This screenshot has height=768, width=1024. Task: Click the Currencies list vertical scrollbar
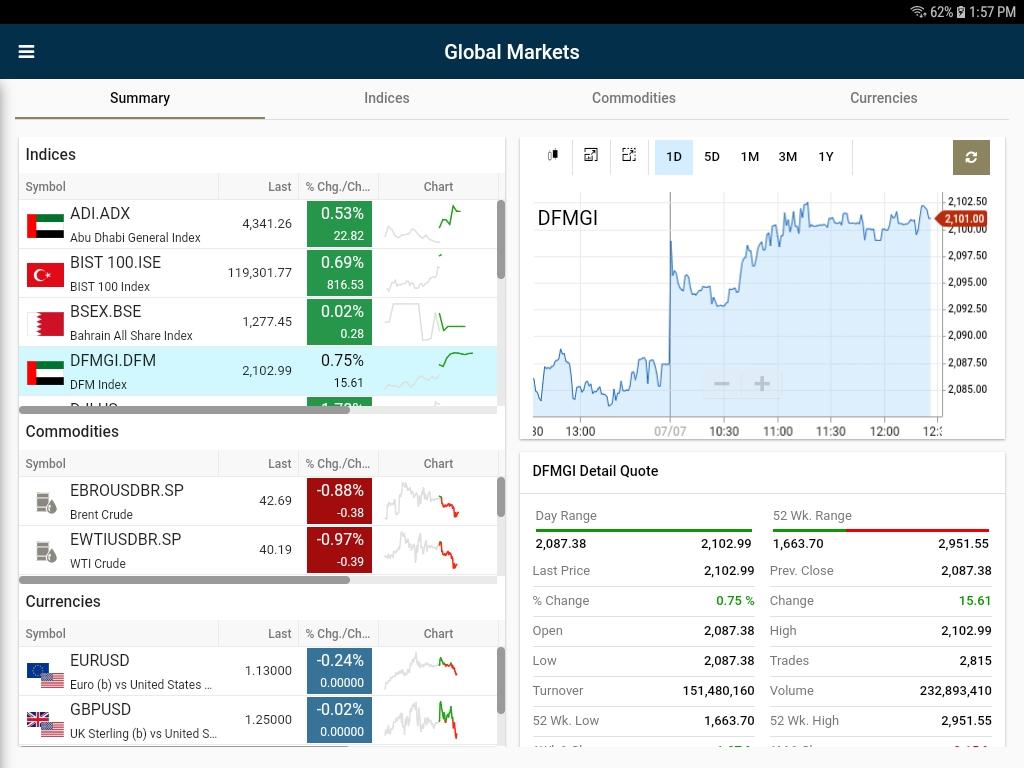click(501, 680)
